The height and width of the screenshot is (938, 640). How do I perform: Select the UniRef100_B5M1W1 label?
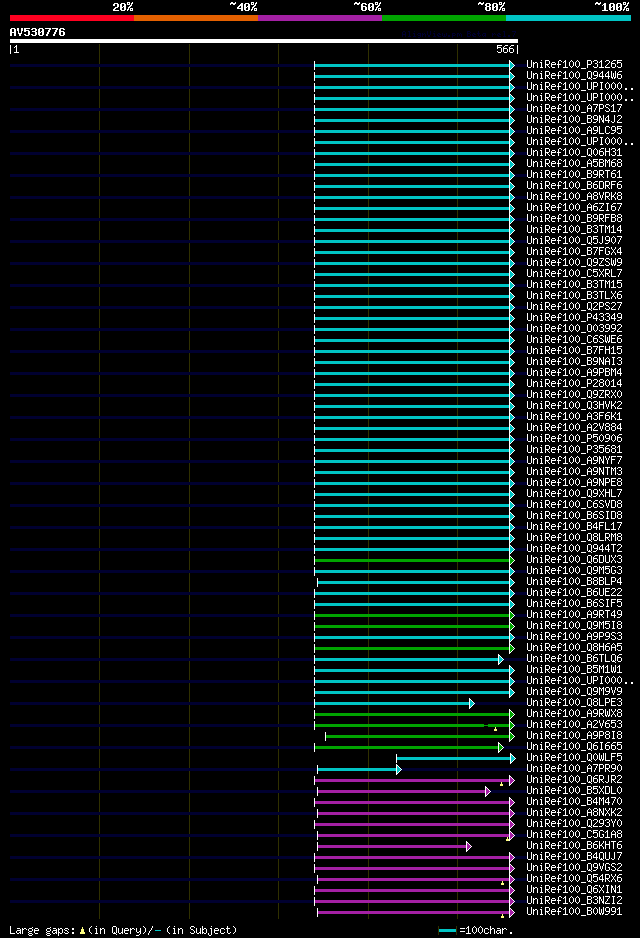pyautogui.click(x=574, y=669)
